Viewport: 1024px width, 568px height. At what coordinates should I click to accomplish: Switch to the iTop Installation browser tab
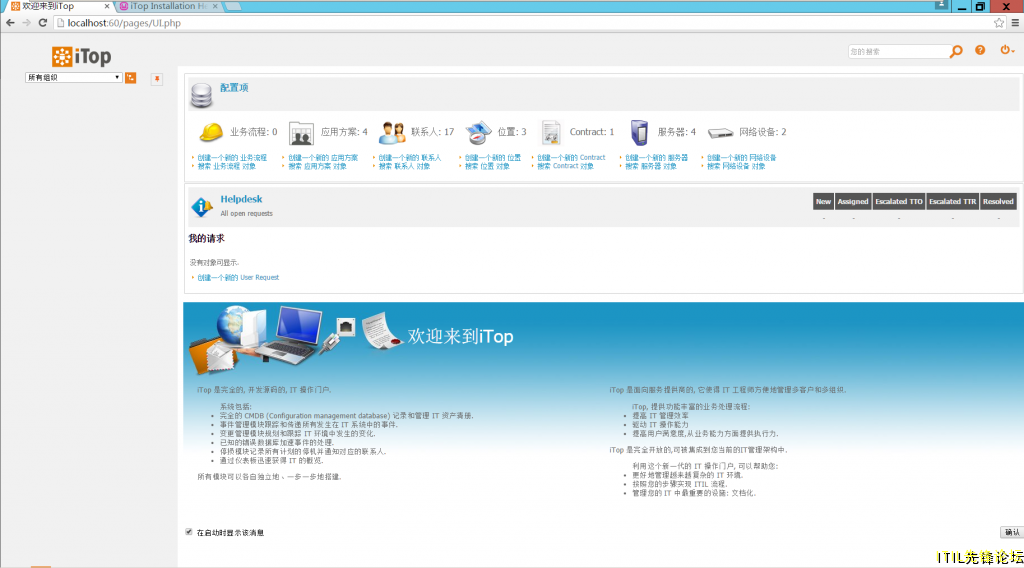pos(168,6)
